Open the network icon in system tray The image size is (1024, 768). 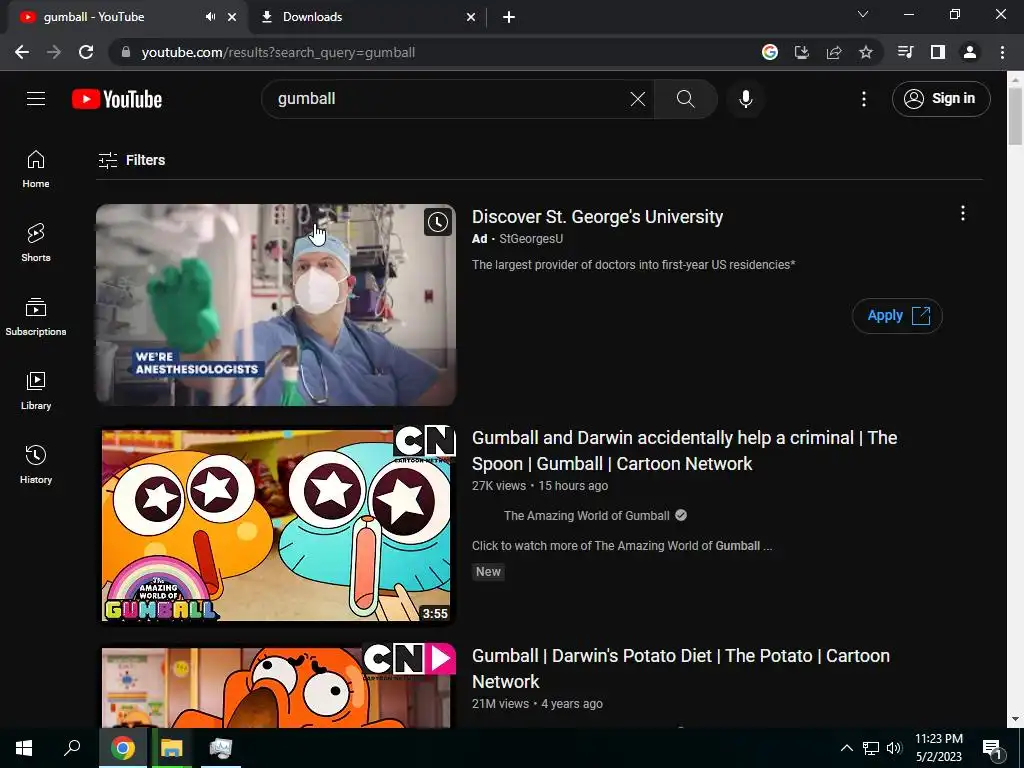click(871, 748)
